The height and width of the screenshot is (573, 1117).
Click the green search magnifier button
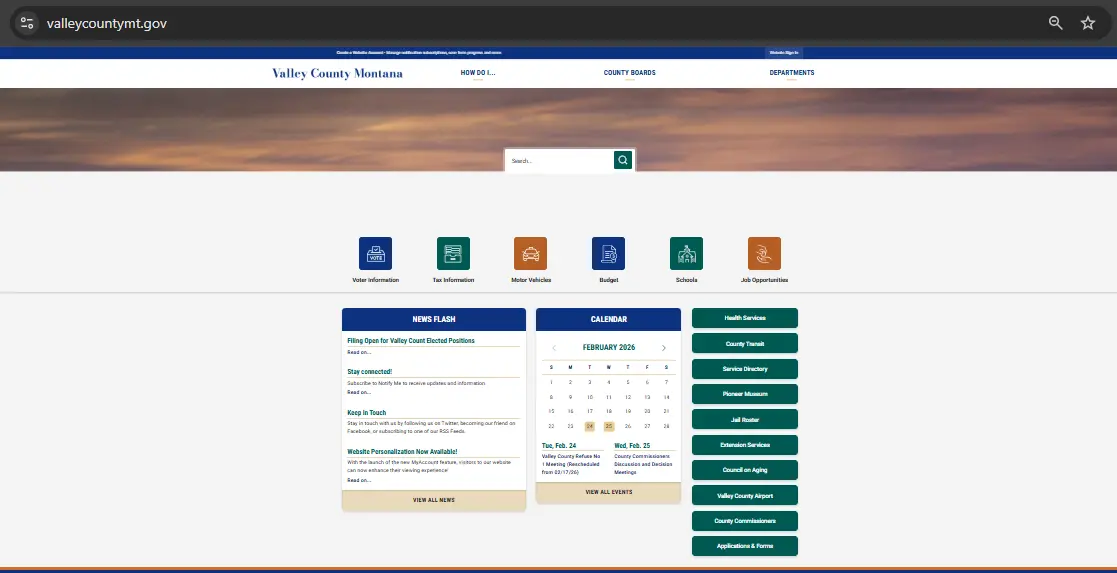(x=623, y=160)
